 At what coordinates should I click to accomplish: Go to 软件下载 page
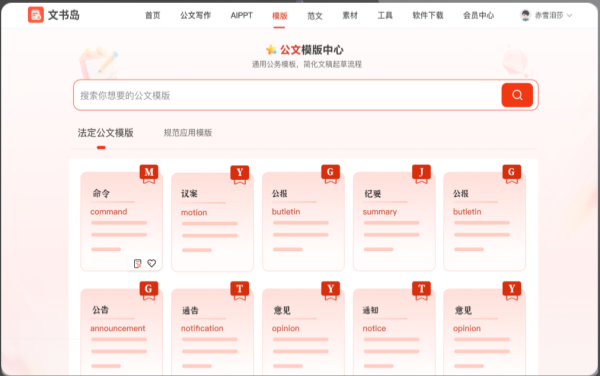[428, 15]
